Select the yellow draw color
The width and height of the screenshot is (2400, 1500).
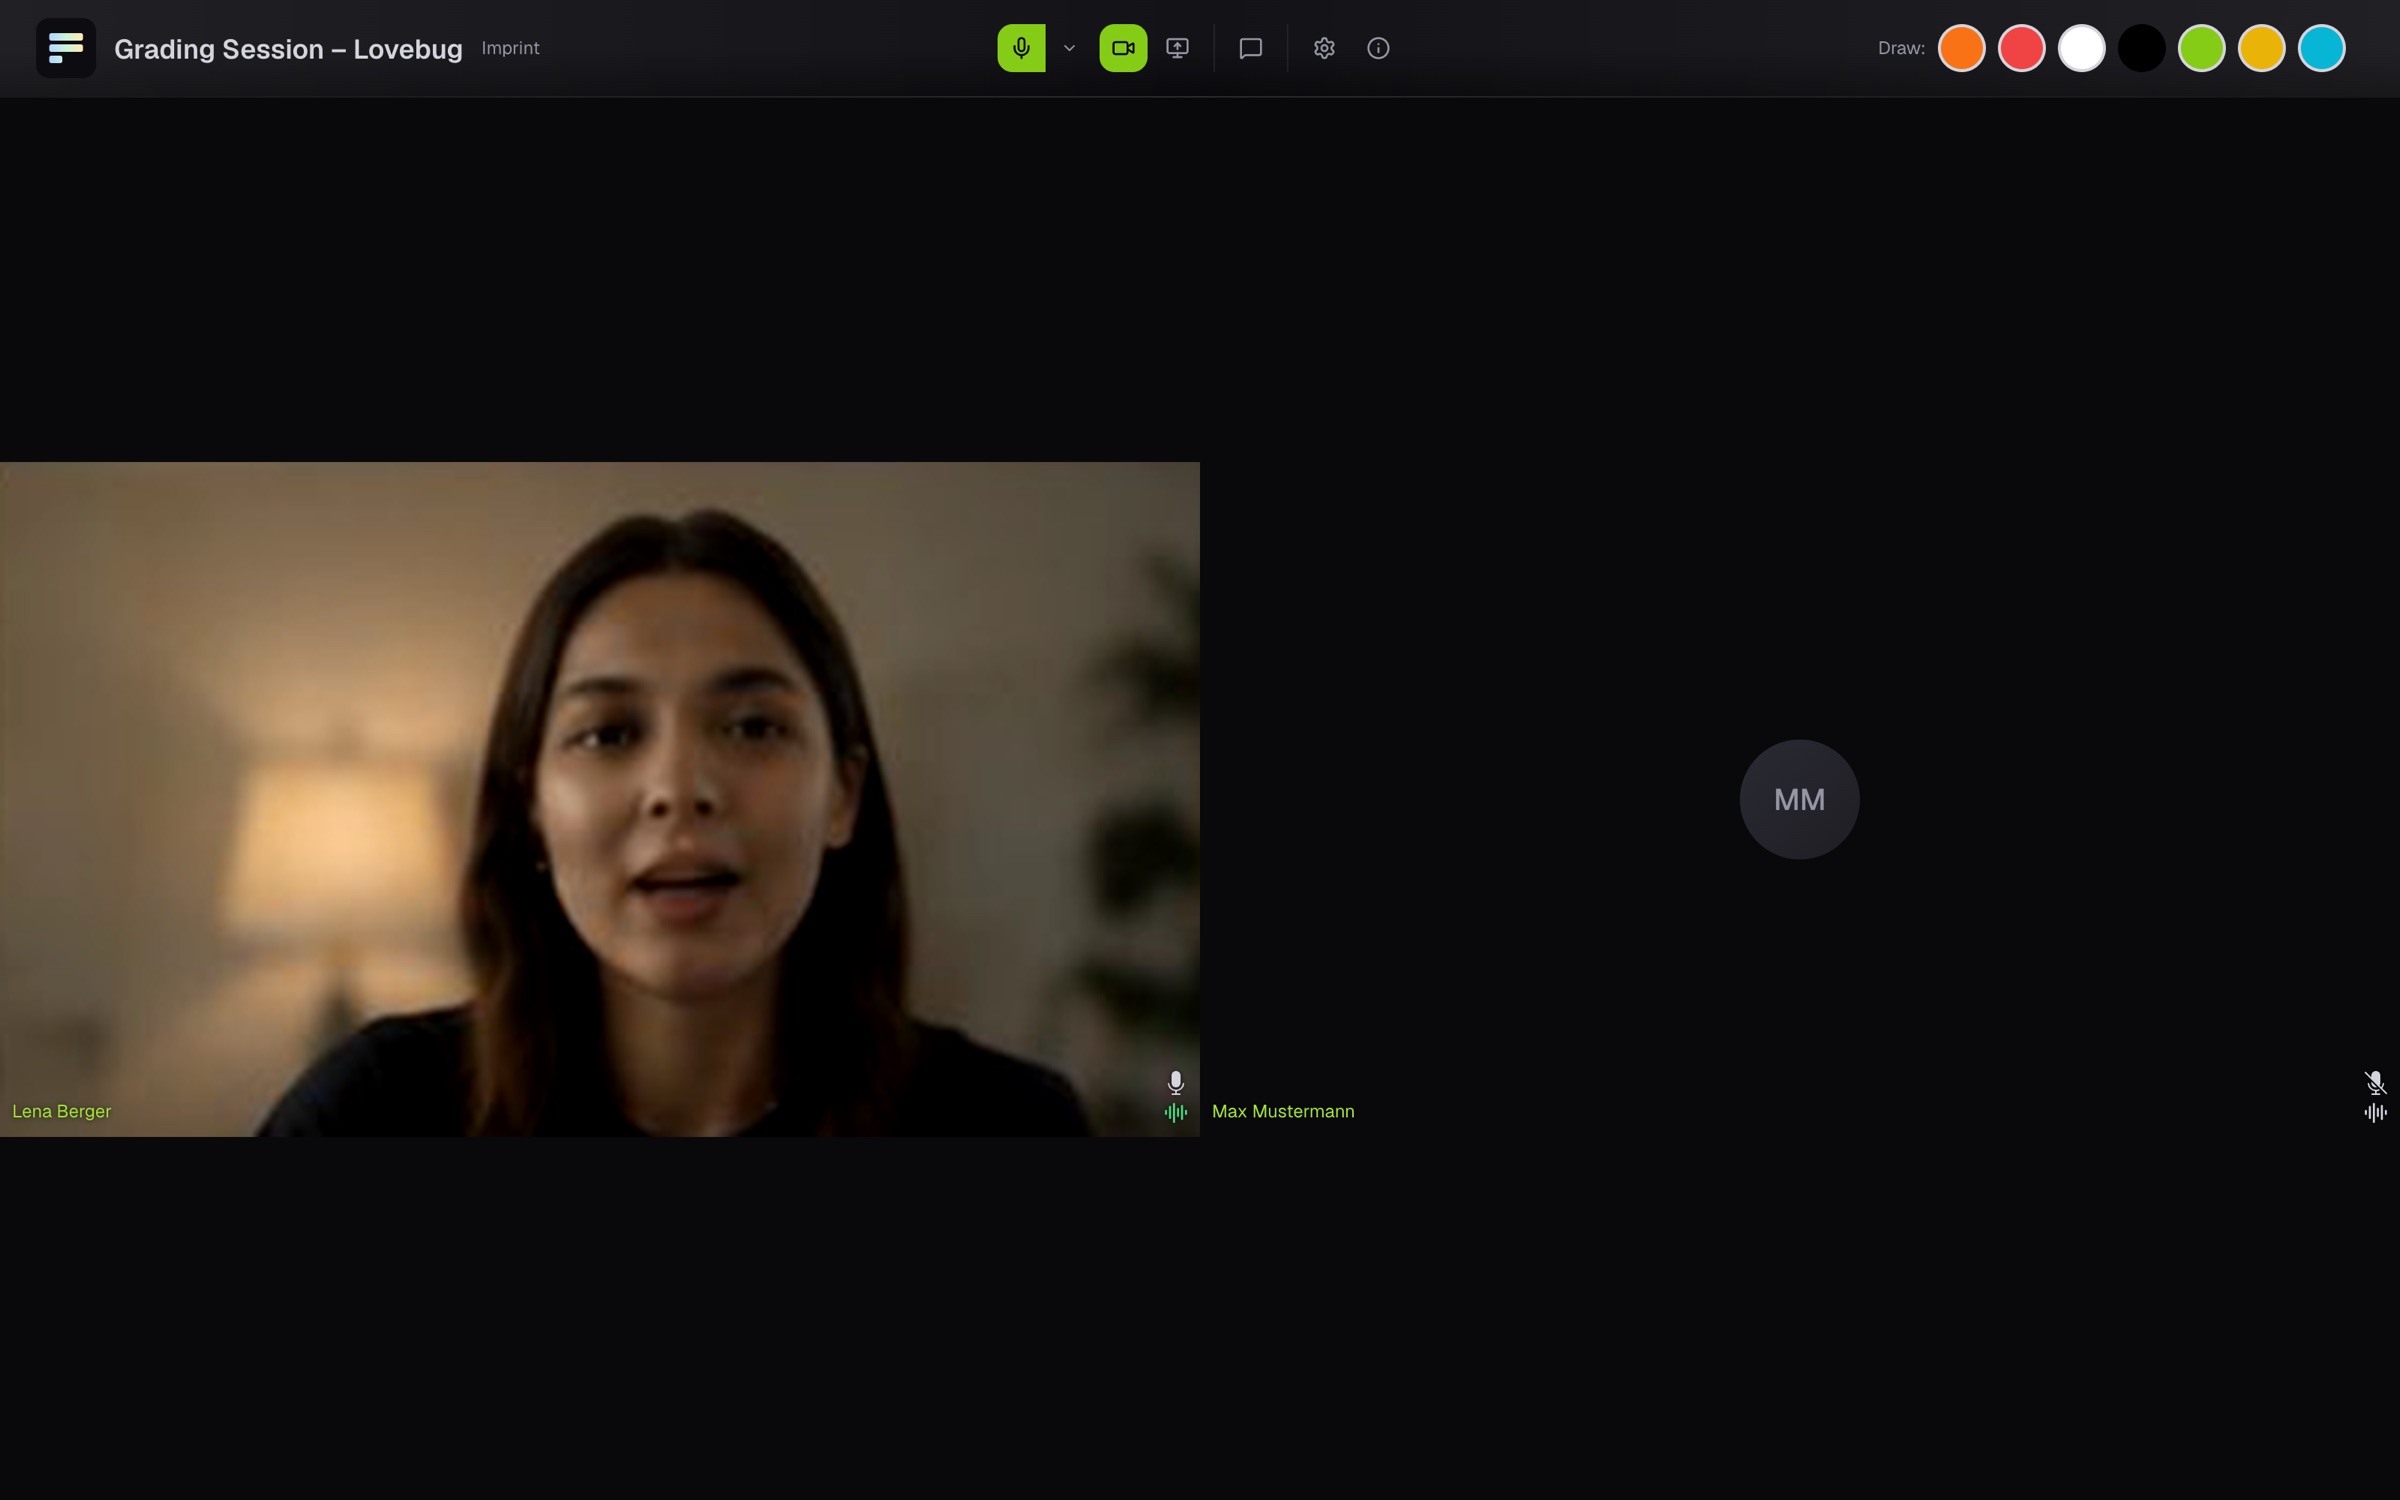coord(2261,48)
